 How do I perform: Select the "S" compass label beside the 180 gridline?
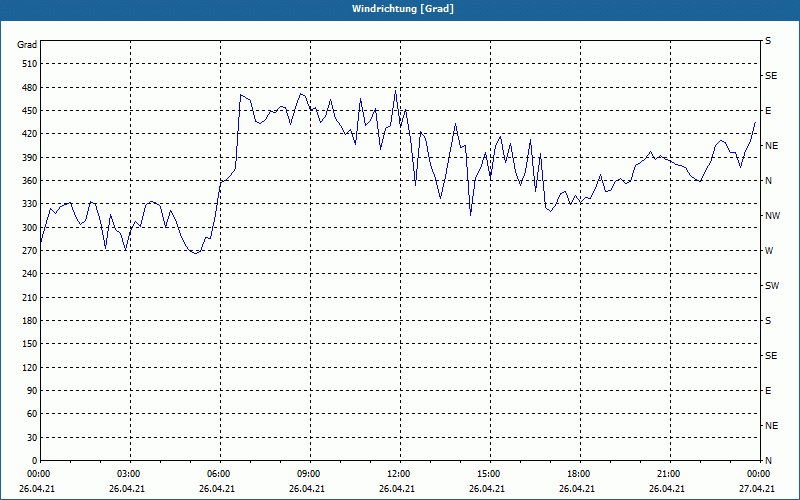[x=768, y=321]
